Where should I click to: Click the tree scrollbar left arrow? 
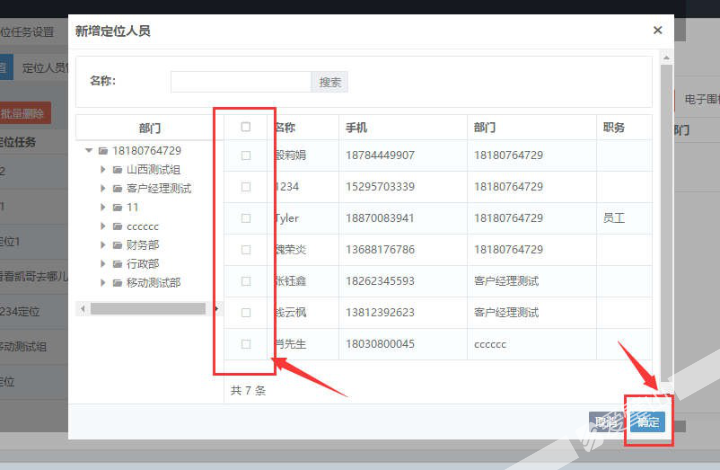(x=83, y=308)
